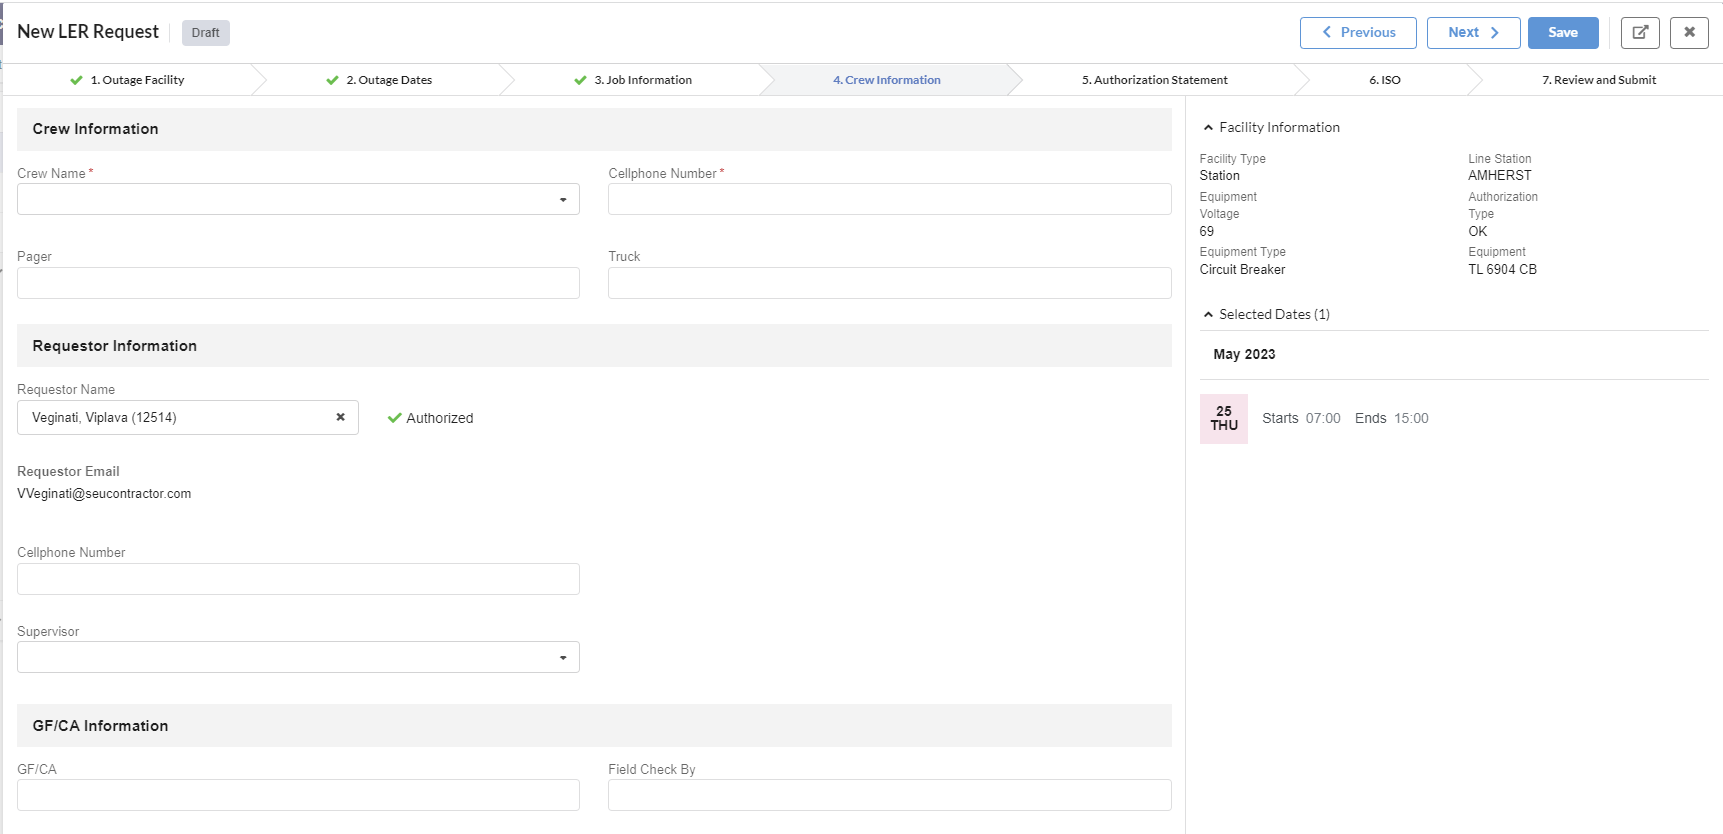Viewport: 1723px width, 834px height.
Task: Click the Previous button
Action: (x=1357, y=33)
